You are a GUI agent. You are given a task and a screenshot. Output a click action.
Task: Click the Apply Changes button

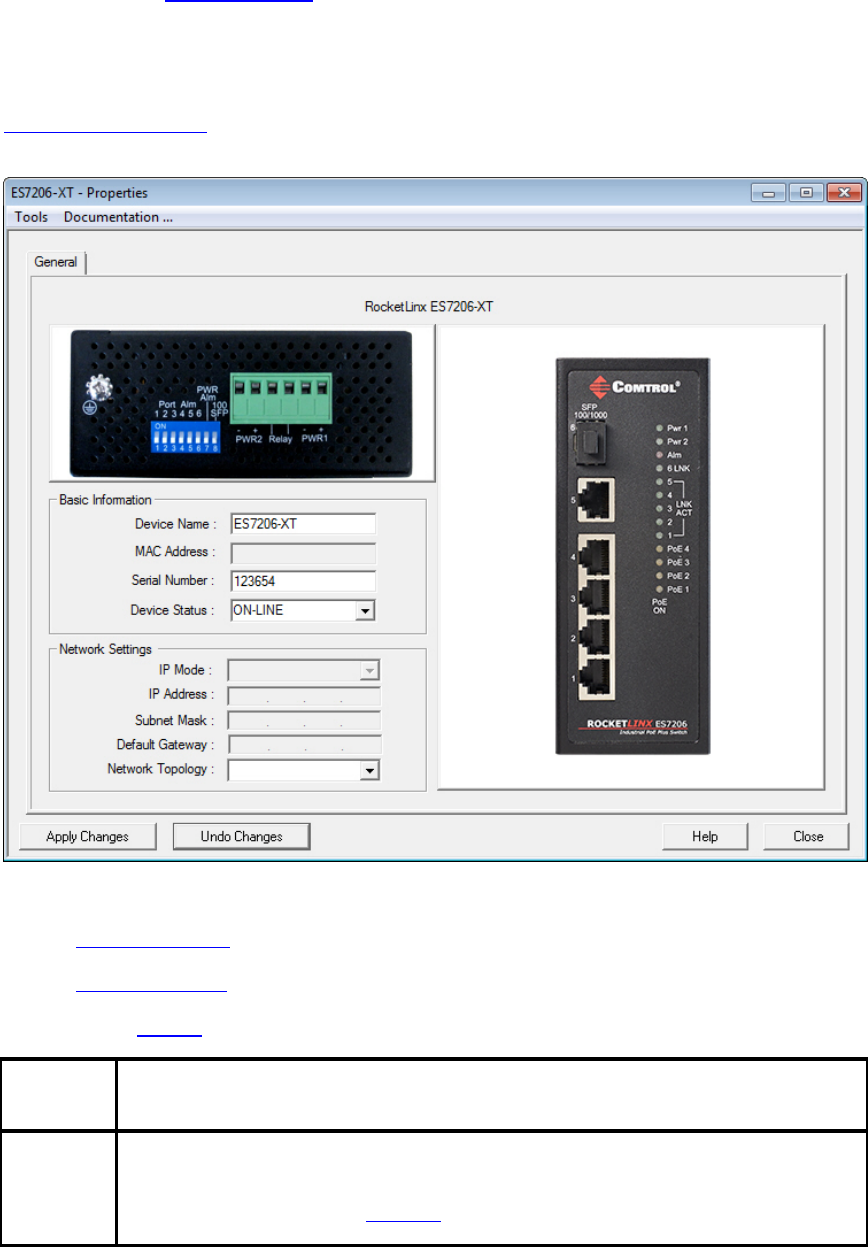point(87,836)
